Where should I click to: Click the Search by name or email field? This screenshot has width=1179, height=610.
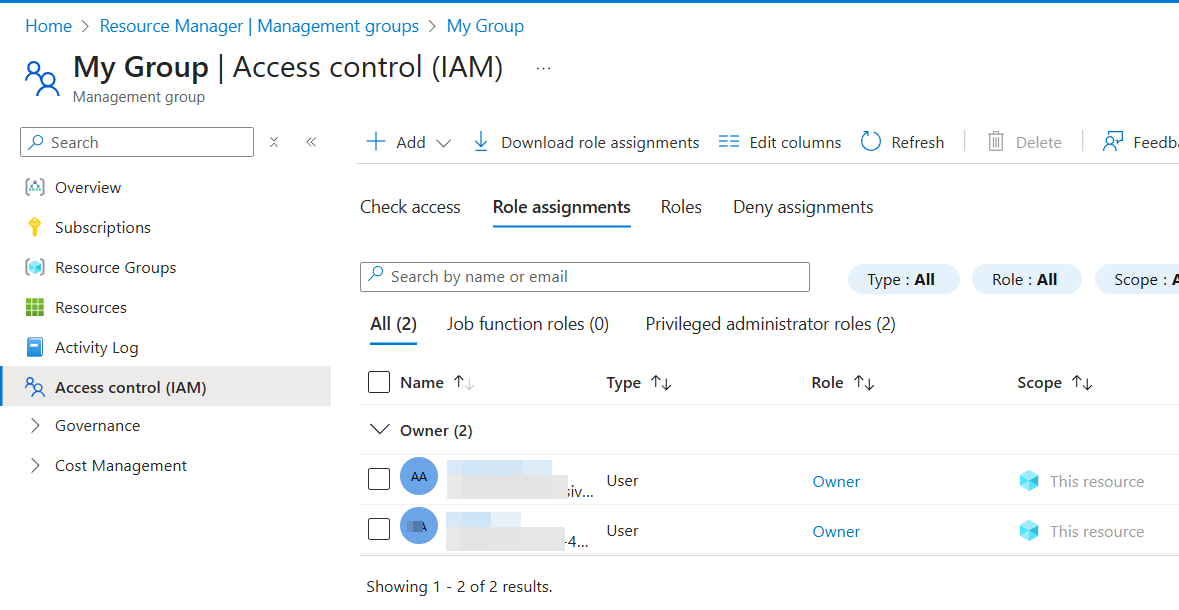[585, 277]
